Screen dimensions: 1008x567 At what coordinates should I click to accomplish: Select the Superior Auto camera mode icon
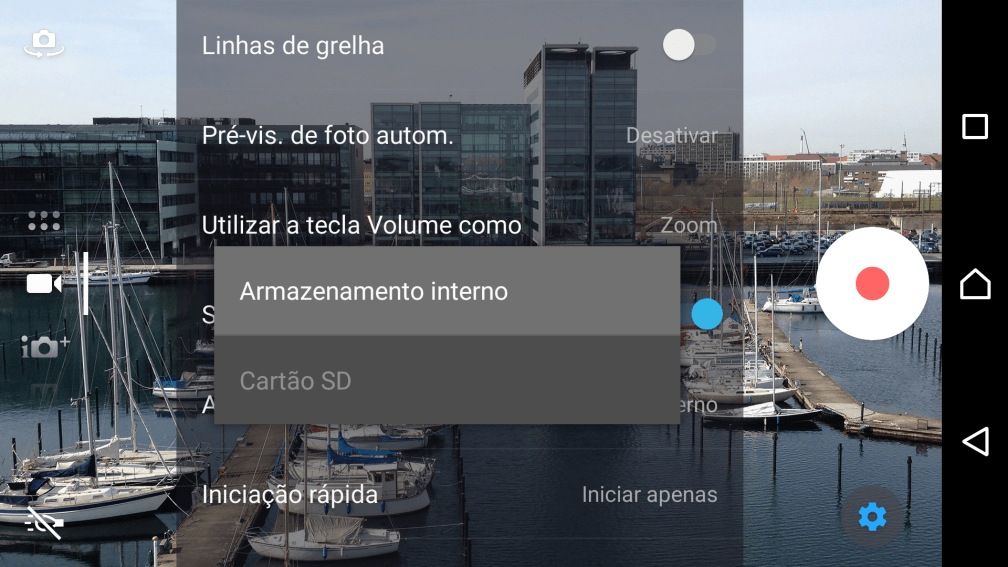click(x=45, y=346)
